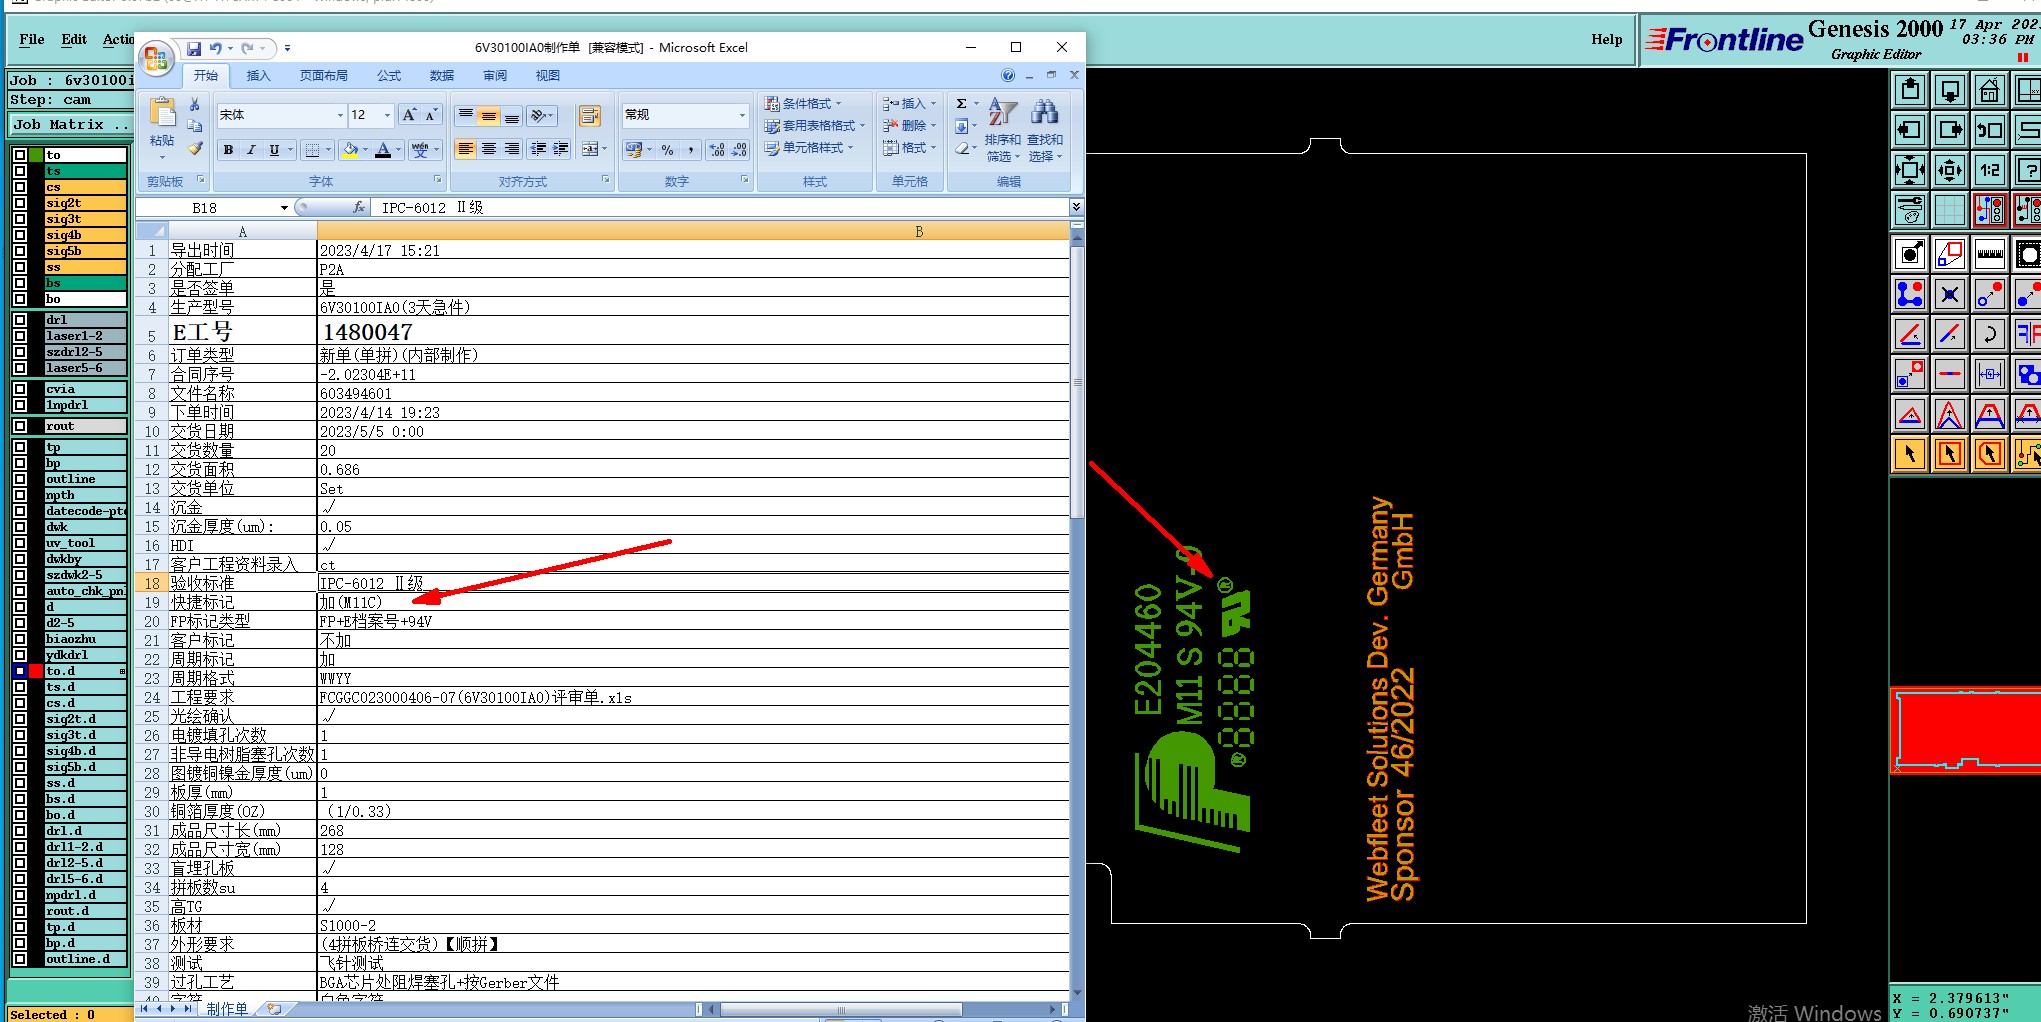Click Genesis rectangle-area select arrow tool
The image size is (2041, 1022).
(1950, 454)
